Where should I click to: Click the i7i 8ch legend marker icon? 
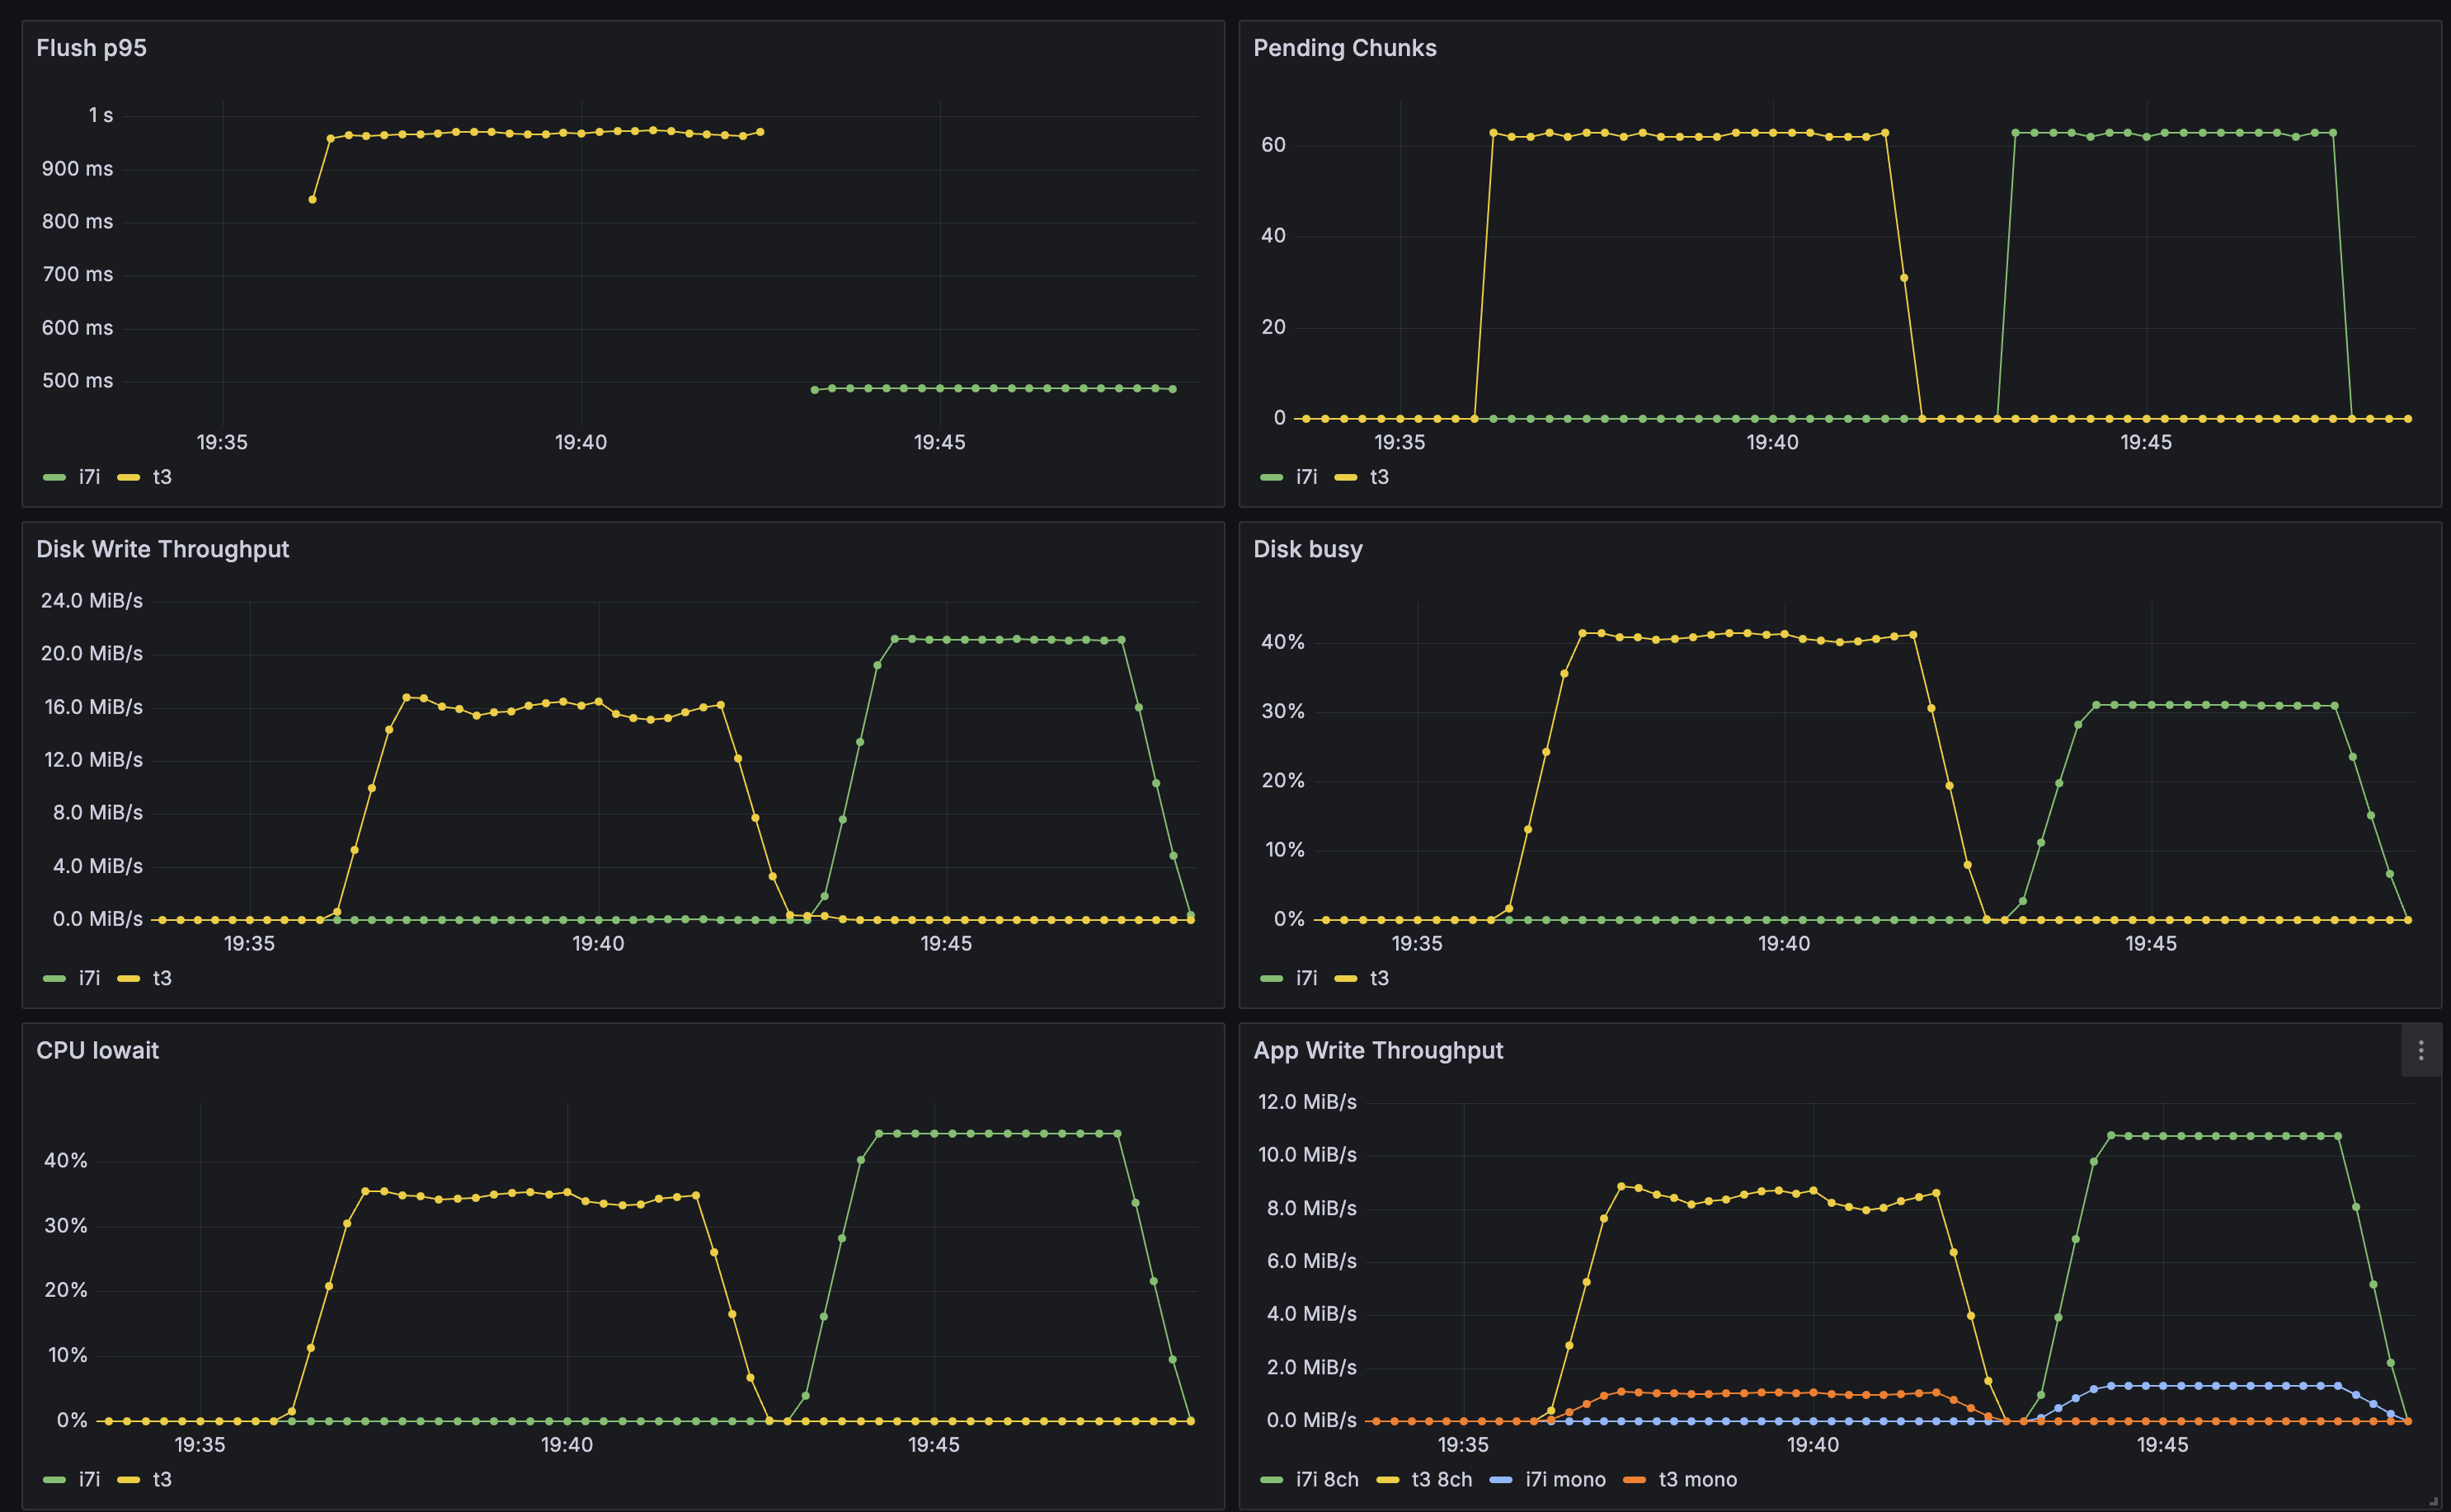tap(1271, 1480)
